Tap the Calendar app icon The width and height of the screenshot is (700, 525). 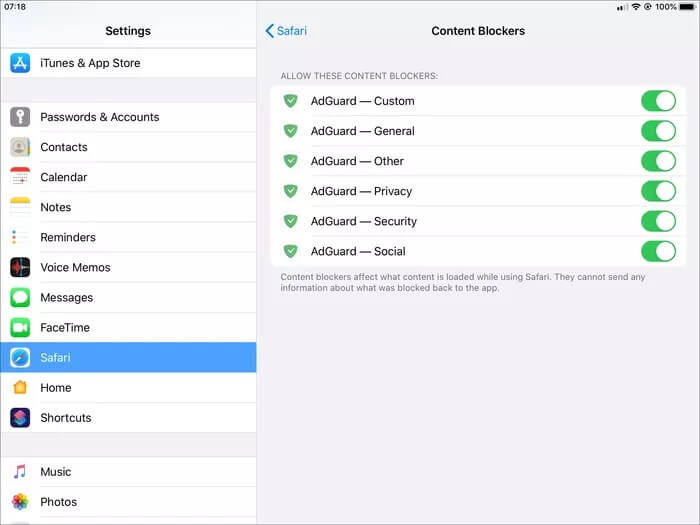(20, 177)
